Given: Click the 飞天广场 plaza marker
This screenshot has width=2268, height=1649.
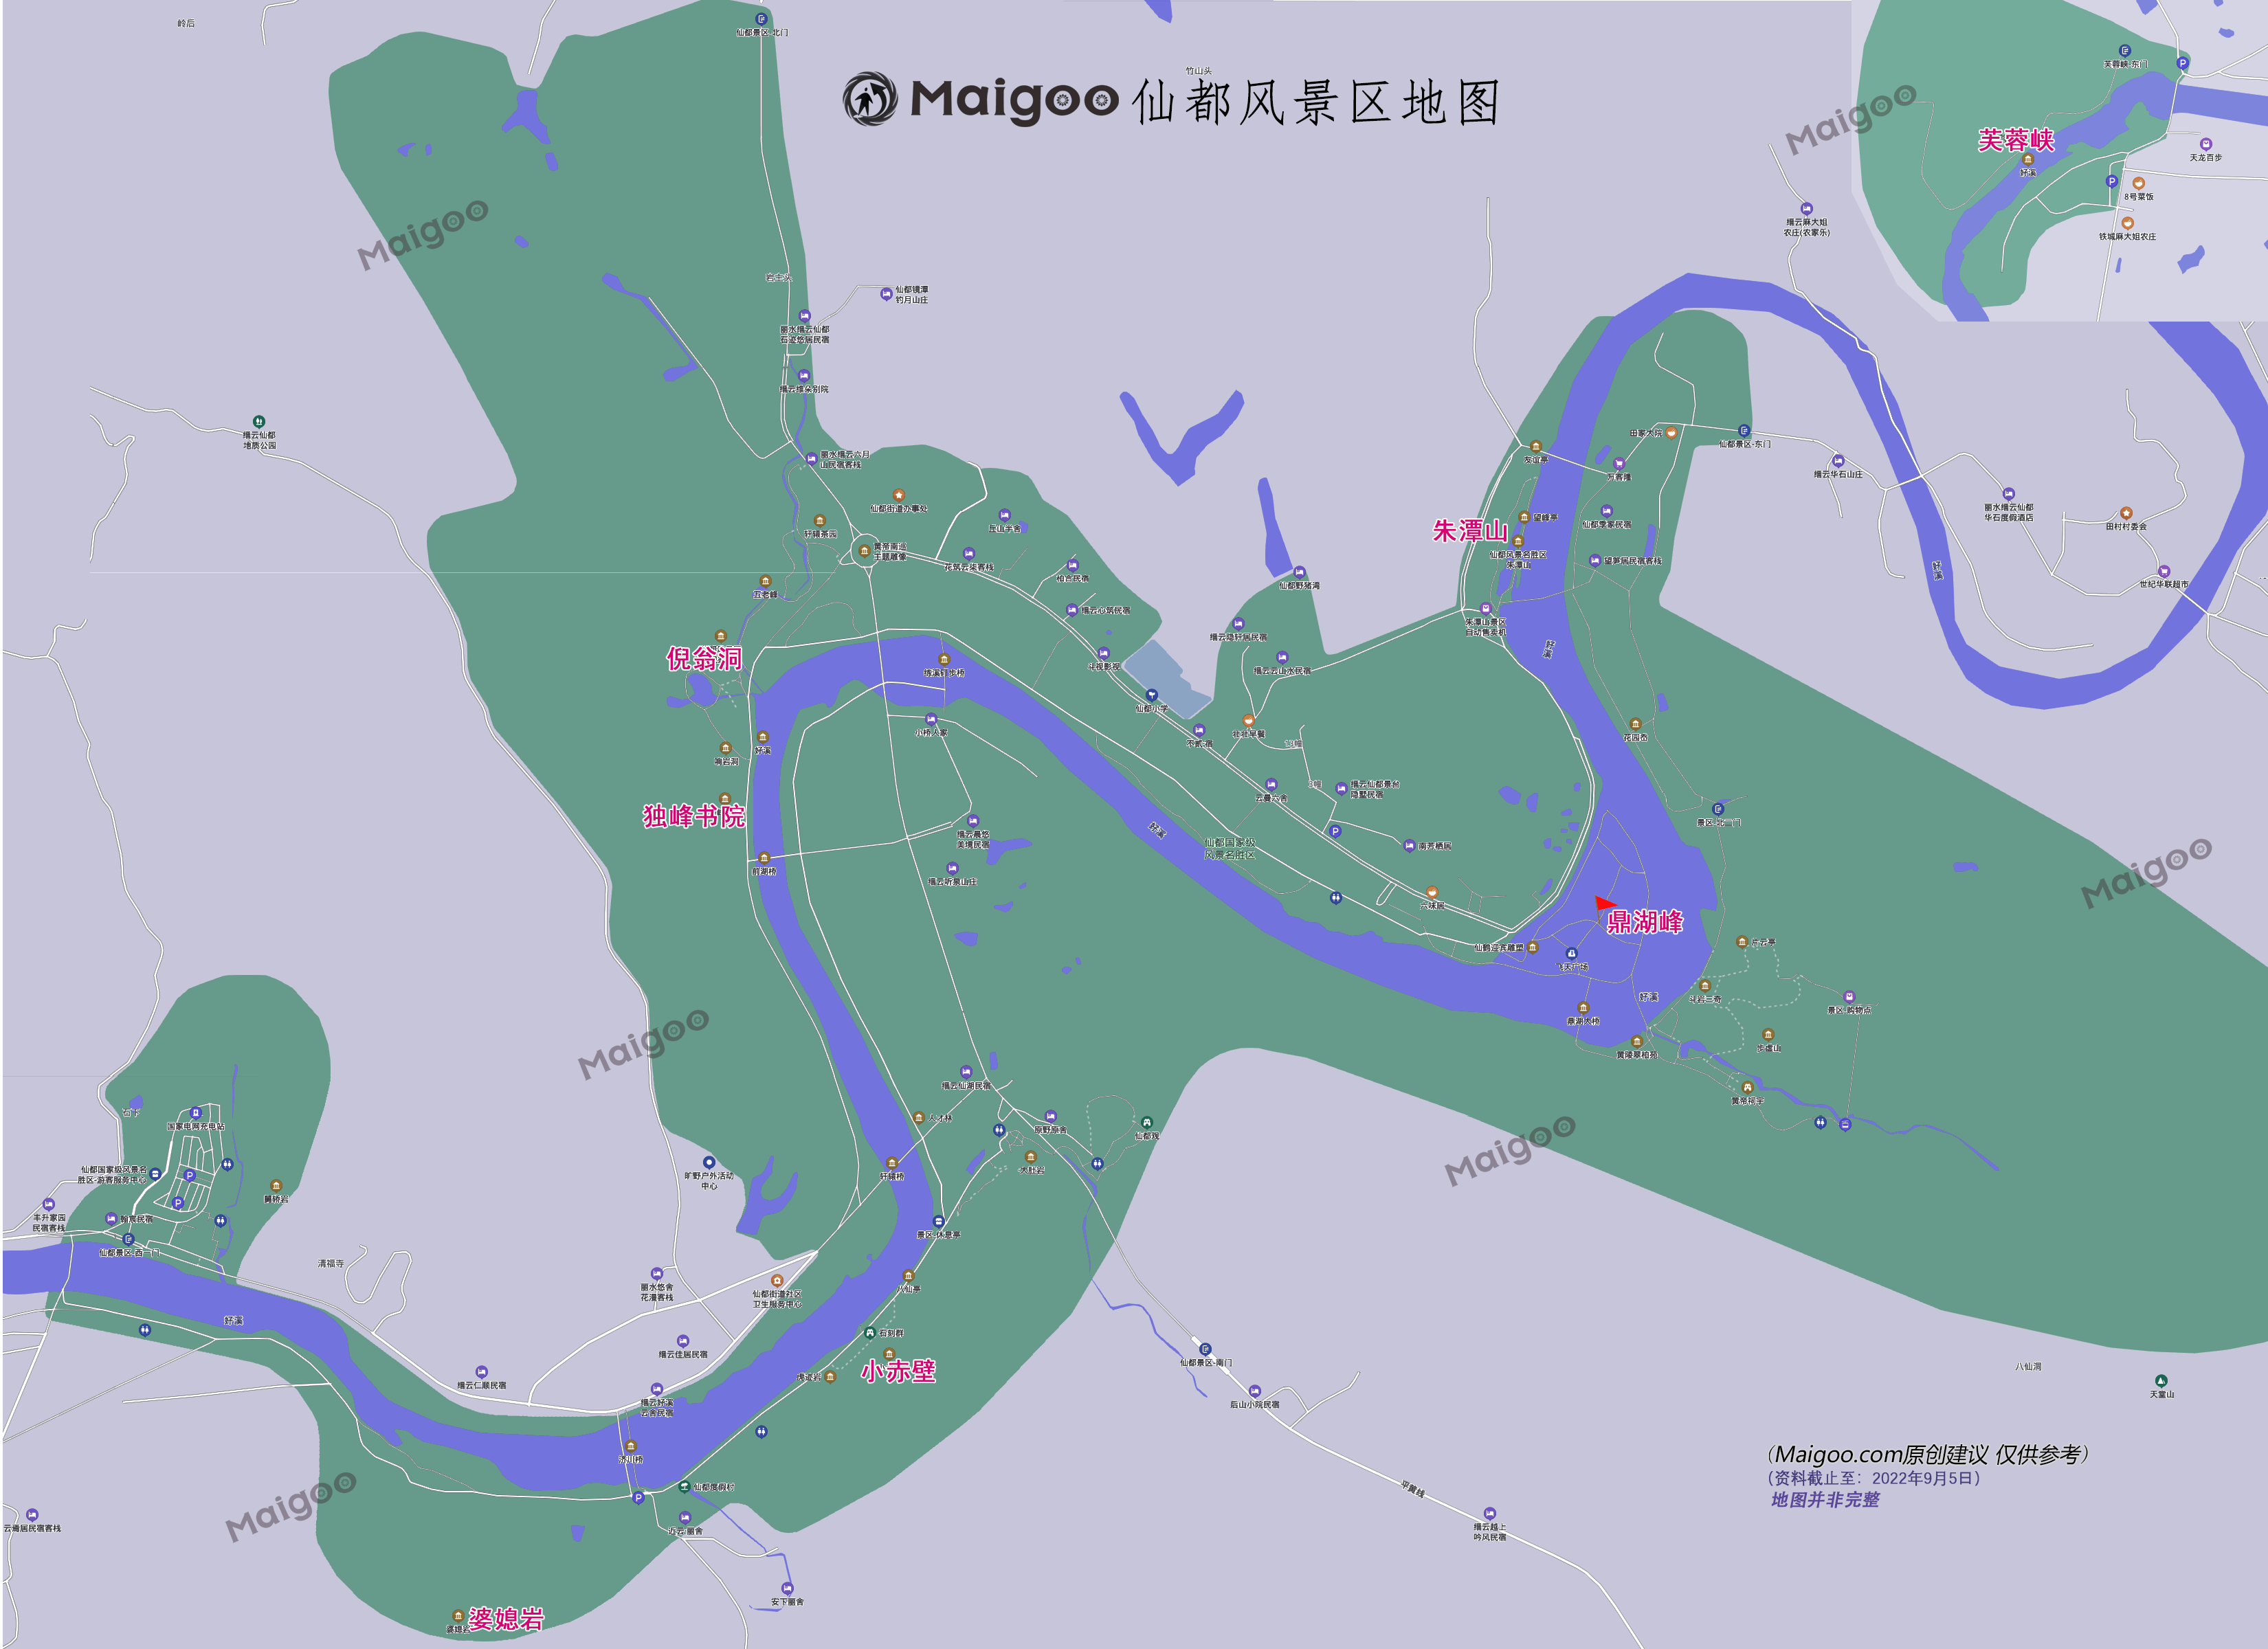Looking at the screenshot, I should coord(1572,954).
